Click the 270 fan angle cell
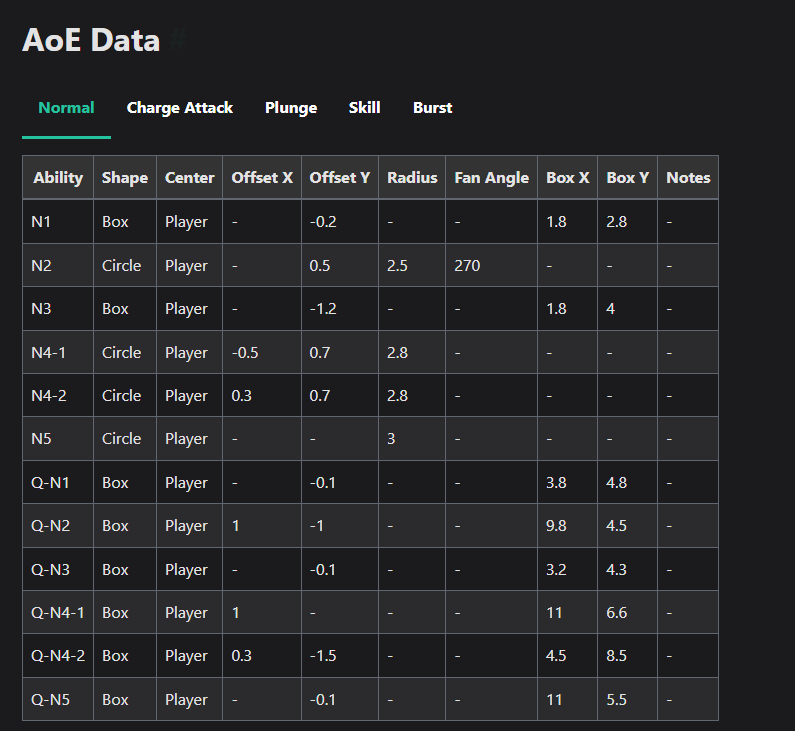This screenshot has height=731, width=795. point(491,265)
